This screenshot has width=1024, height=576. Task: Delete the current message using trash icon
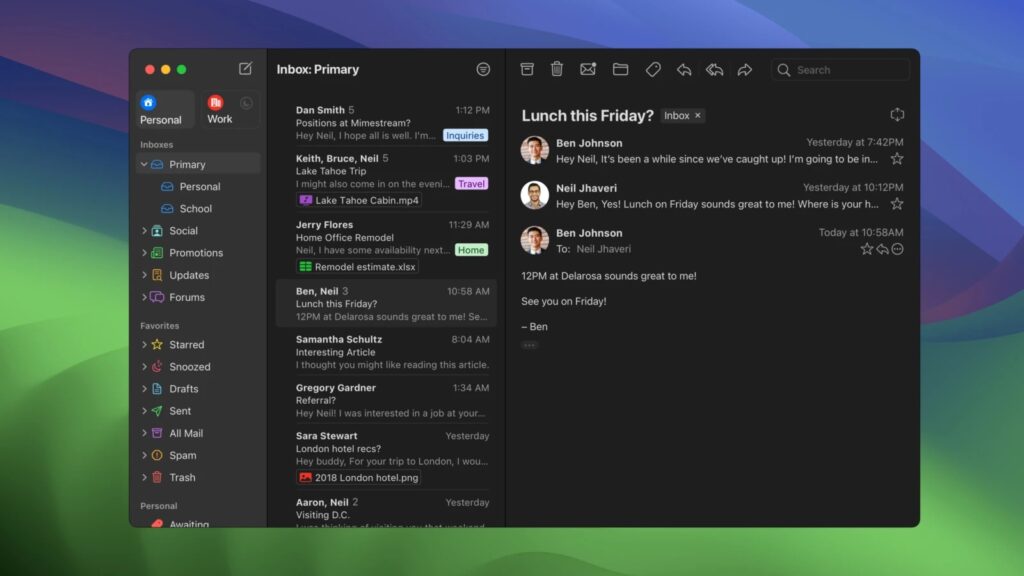click(557, 69)
